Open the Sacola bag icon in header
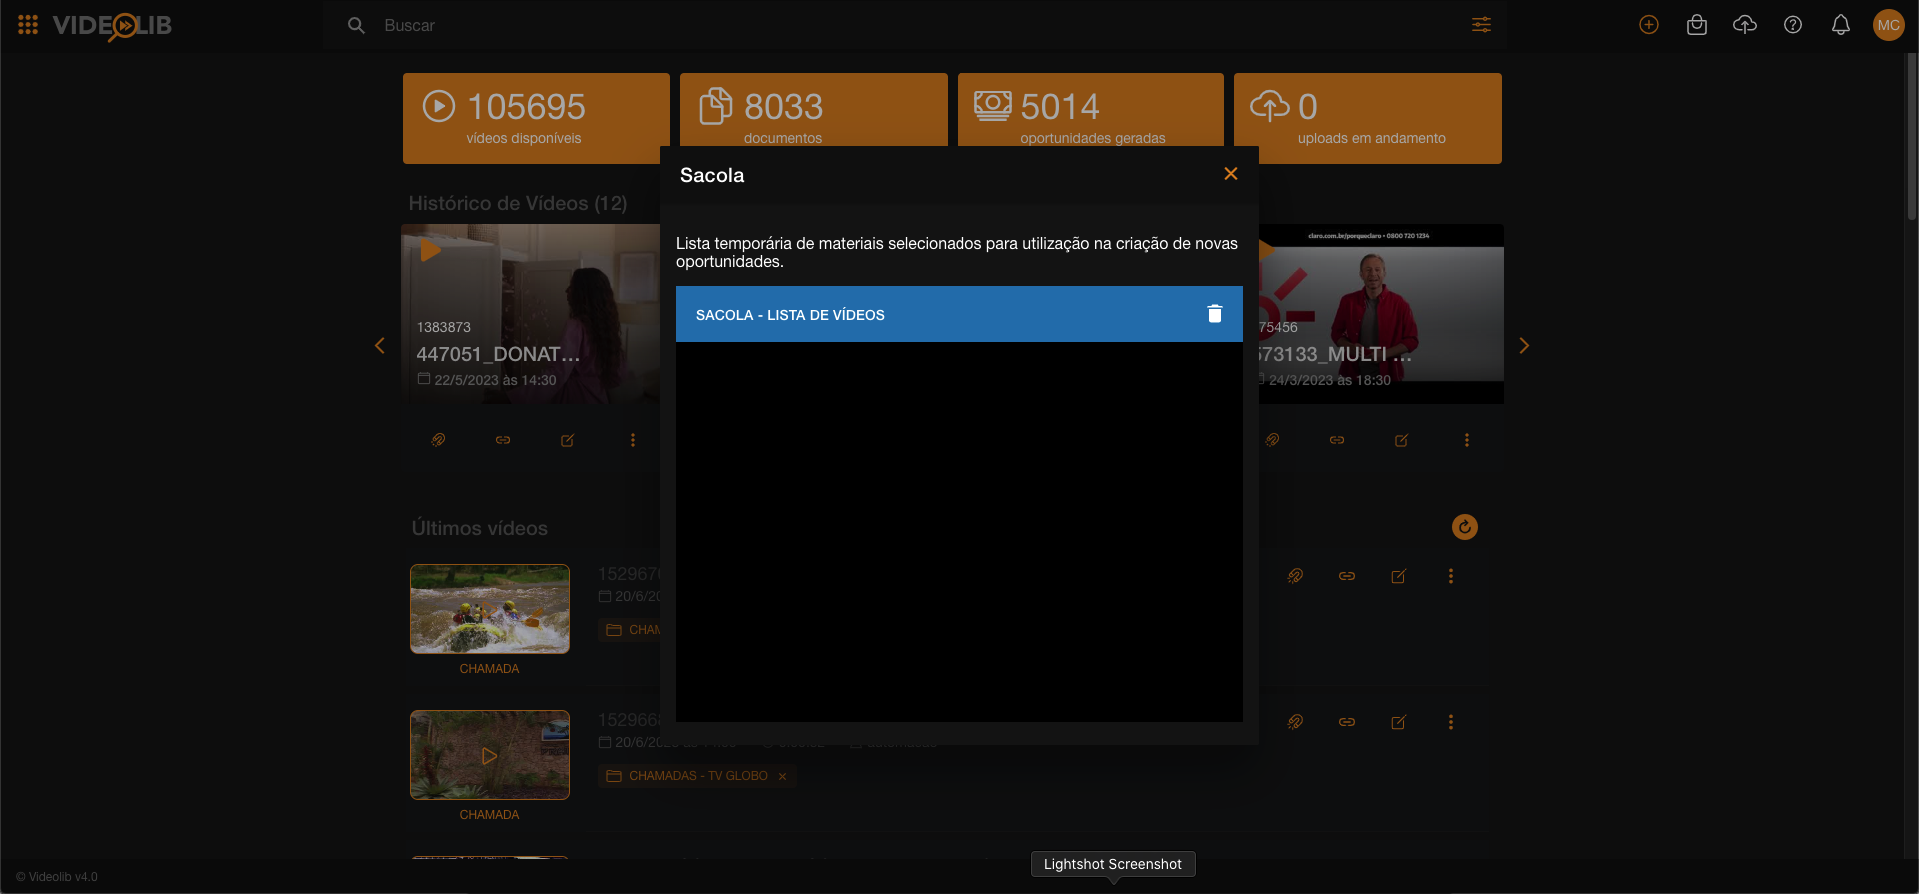This screenshot has width=1919, height=894. click(1697, 25)
